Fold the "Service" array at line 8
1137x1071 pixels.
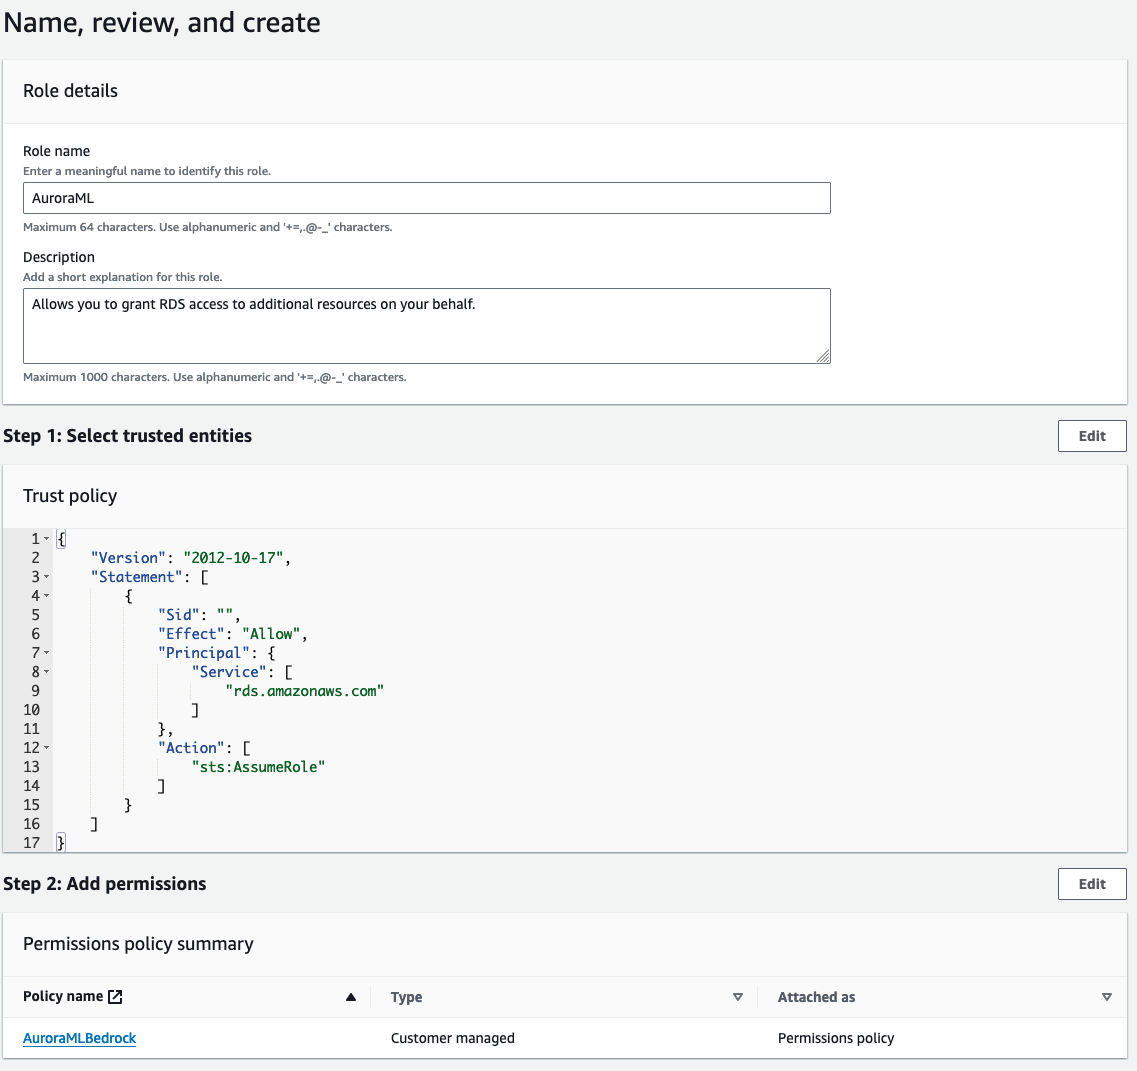coord(47,672)
